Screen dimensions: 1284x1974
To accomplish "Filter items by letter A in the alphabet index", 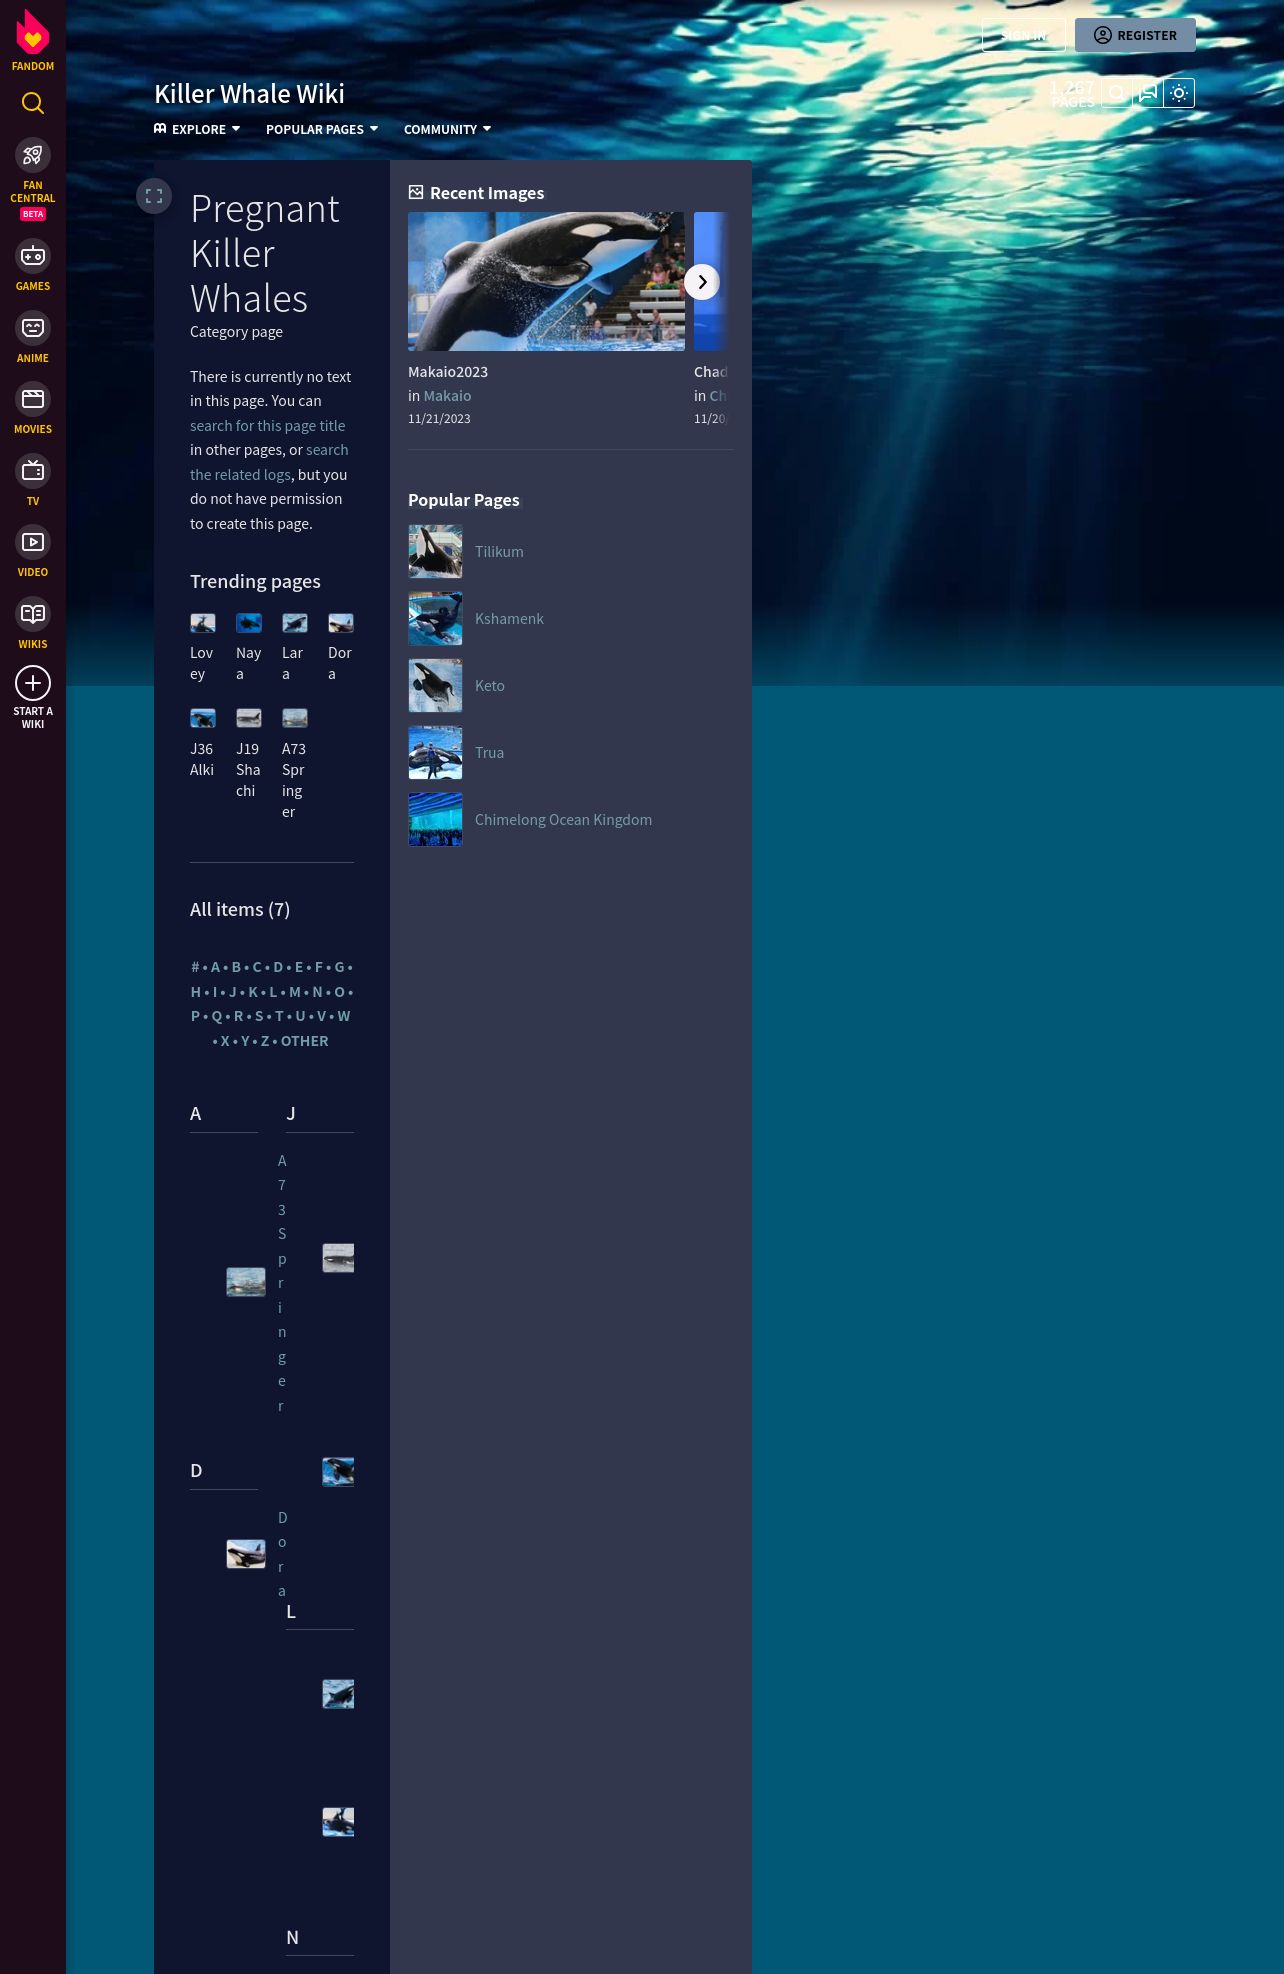I will pyautogui.click(x=215, y=967).
